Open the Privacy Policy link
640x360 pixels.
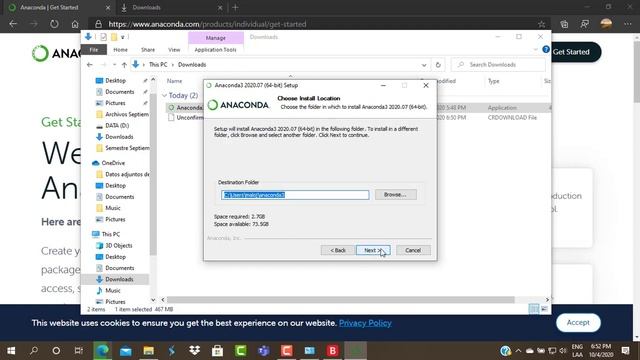[365, 323]
